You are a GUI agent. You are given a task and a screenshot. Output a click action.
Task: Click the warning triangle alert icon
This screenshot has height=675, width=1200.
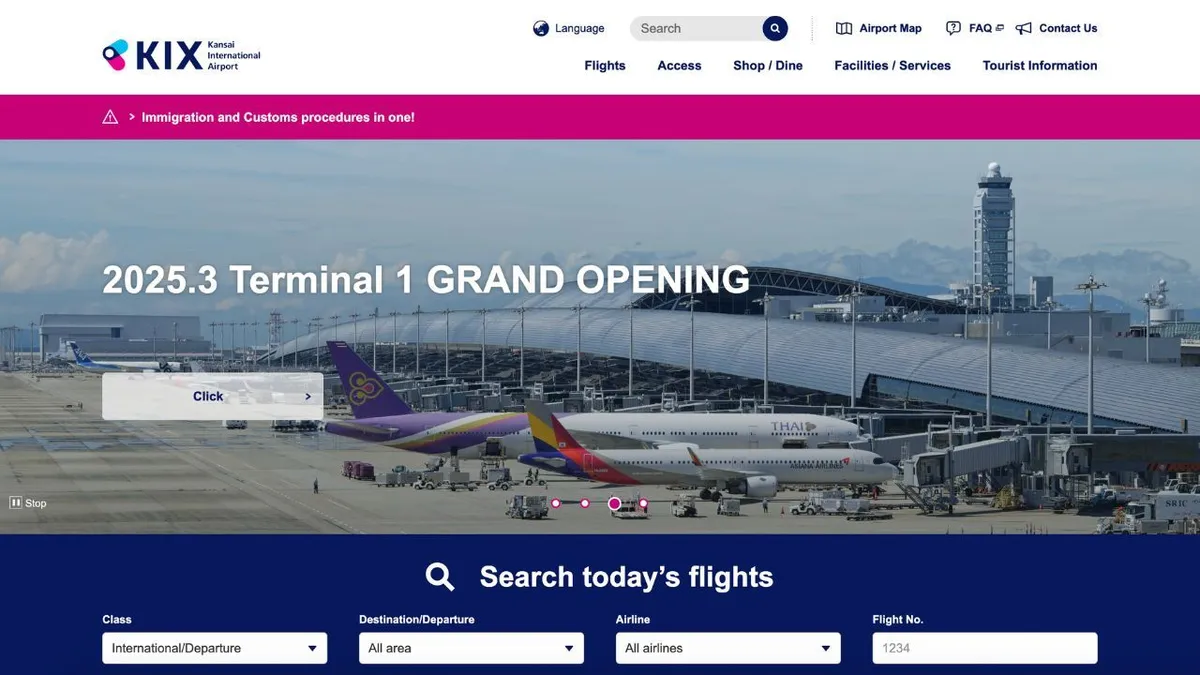[110, 117]
